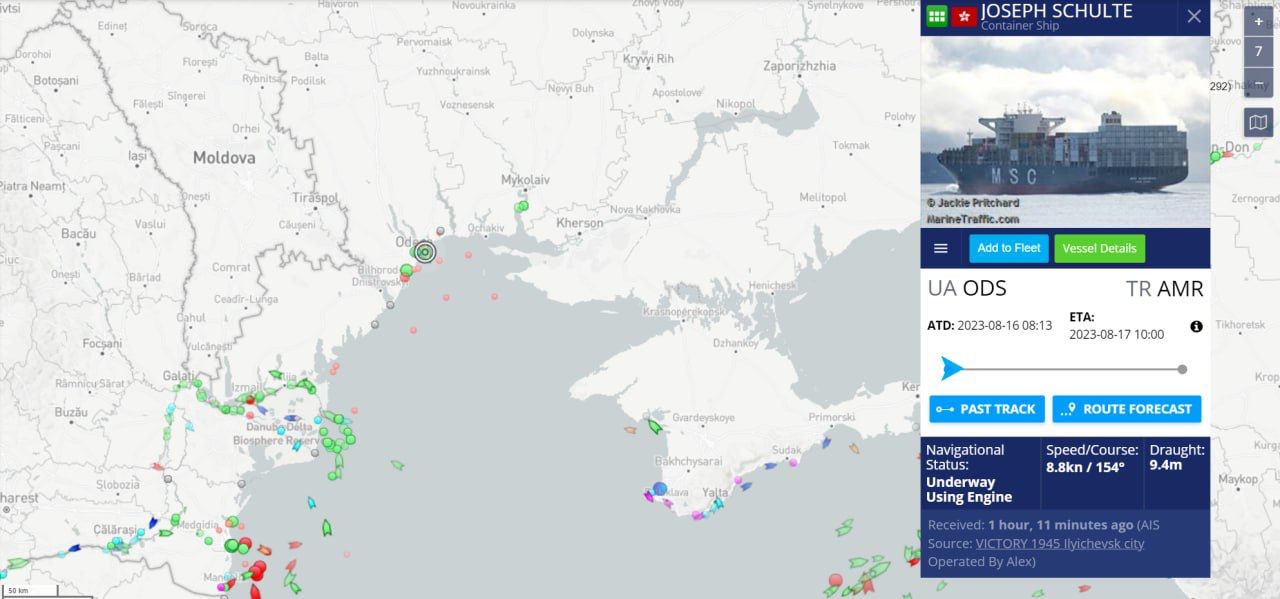Click the departure port UA ODS

point(967,289)
